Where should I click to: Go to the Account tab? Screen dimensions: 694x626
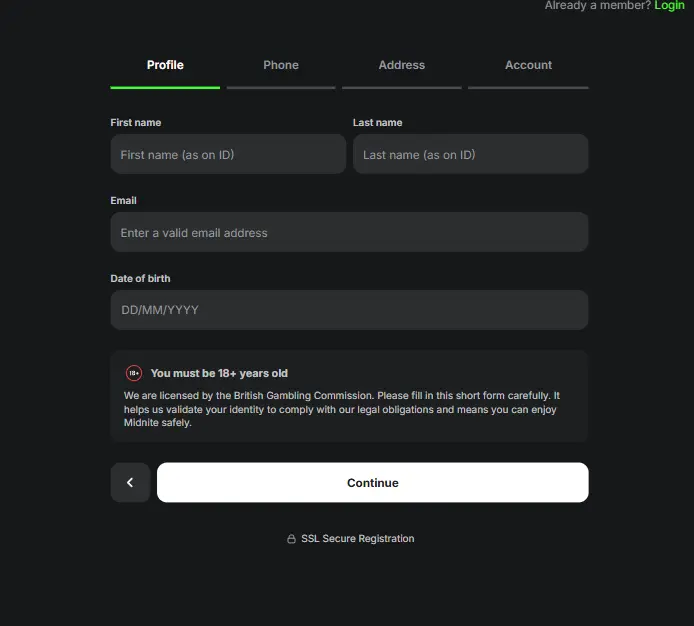528,65
